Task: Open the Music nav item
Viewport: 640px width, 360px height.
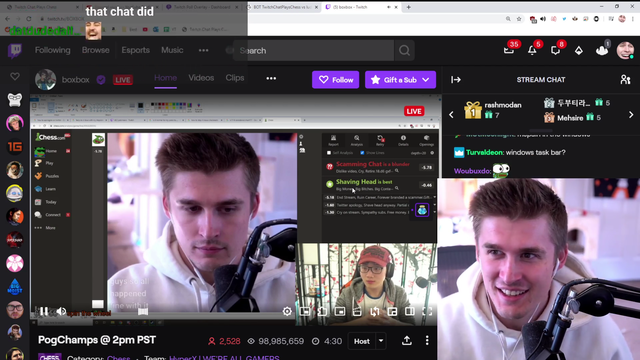Action: pyautogui.click(x=172, y=50)
